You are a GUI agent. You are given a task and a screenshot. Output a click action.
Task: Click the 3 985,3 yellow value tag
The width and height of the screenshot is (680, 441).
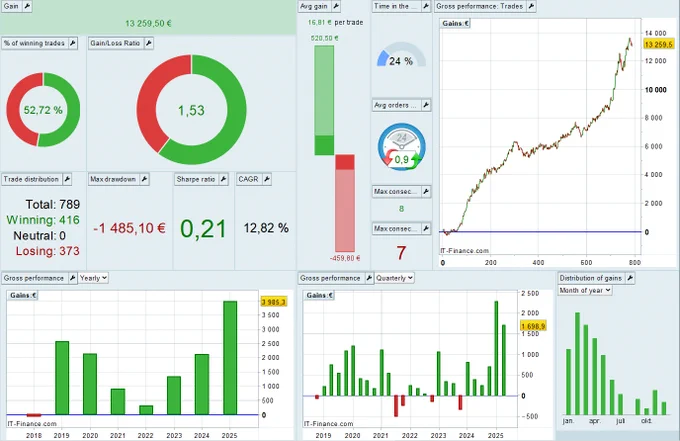coord(273,302)
